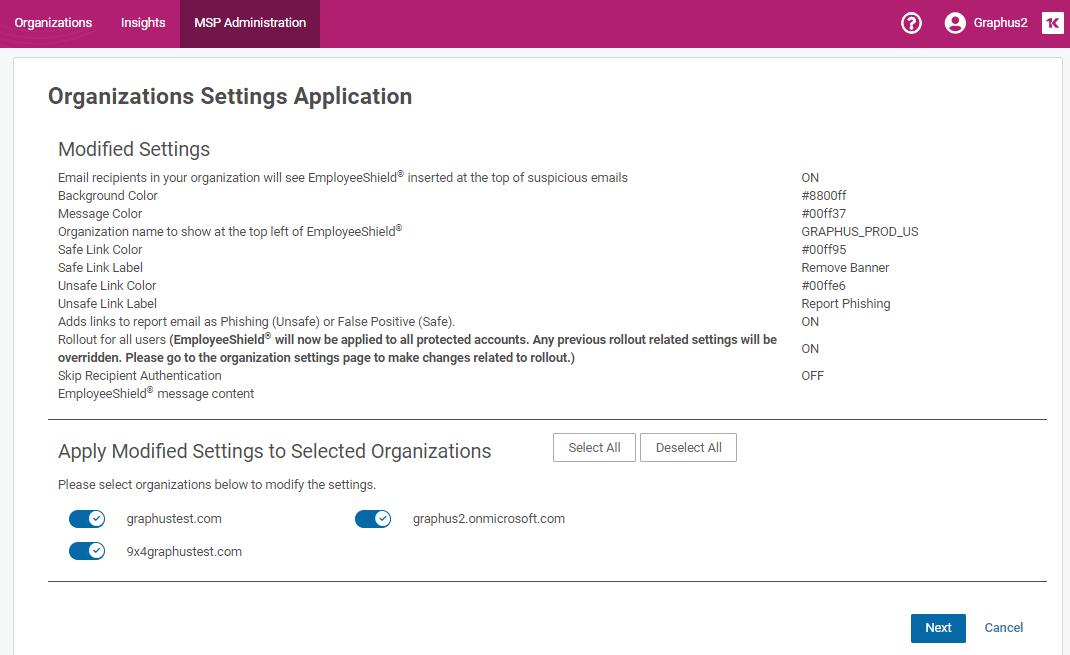Open the Insights tab
Image resolution: width=1070 pixels, height=655 pixels.
pos(143,23)
